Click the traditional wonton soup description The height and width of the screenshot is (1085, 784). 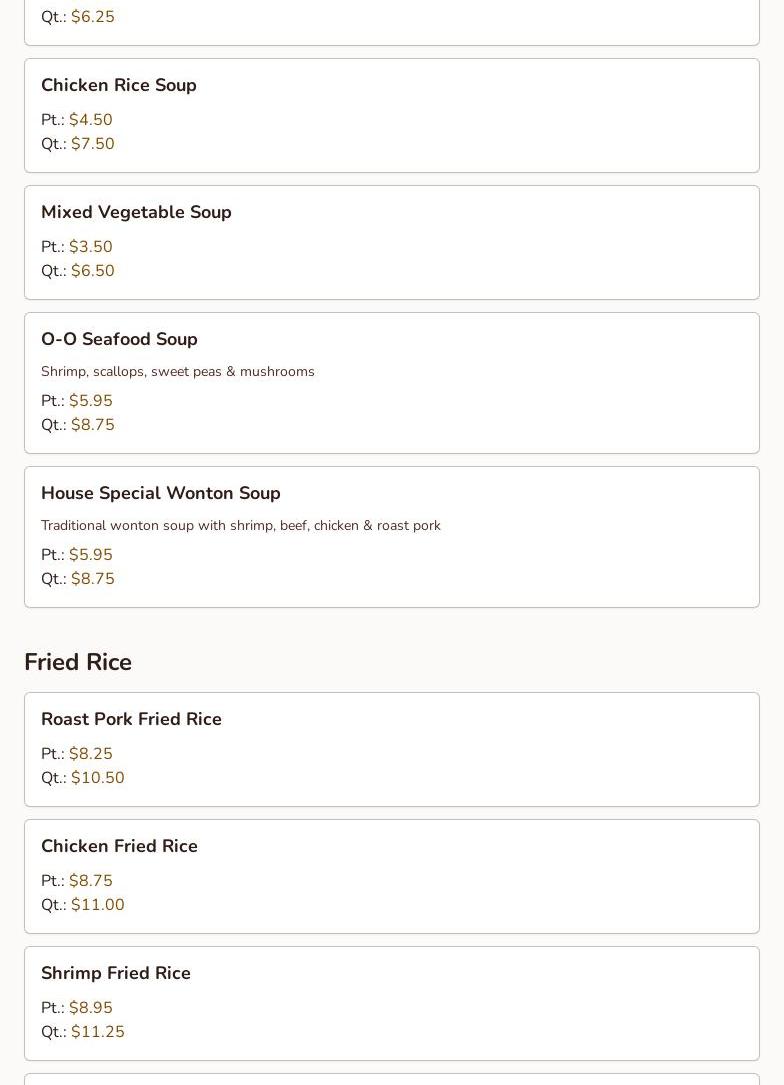[240, 525]
